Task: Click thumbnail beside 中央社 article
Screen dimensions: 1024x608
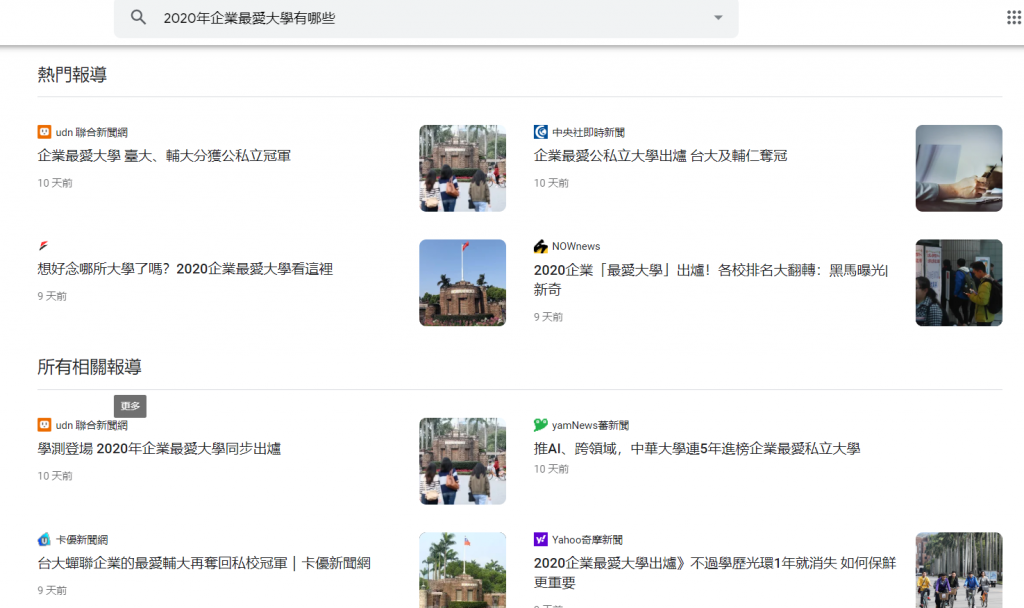Action: [958, 168]
